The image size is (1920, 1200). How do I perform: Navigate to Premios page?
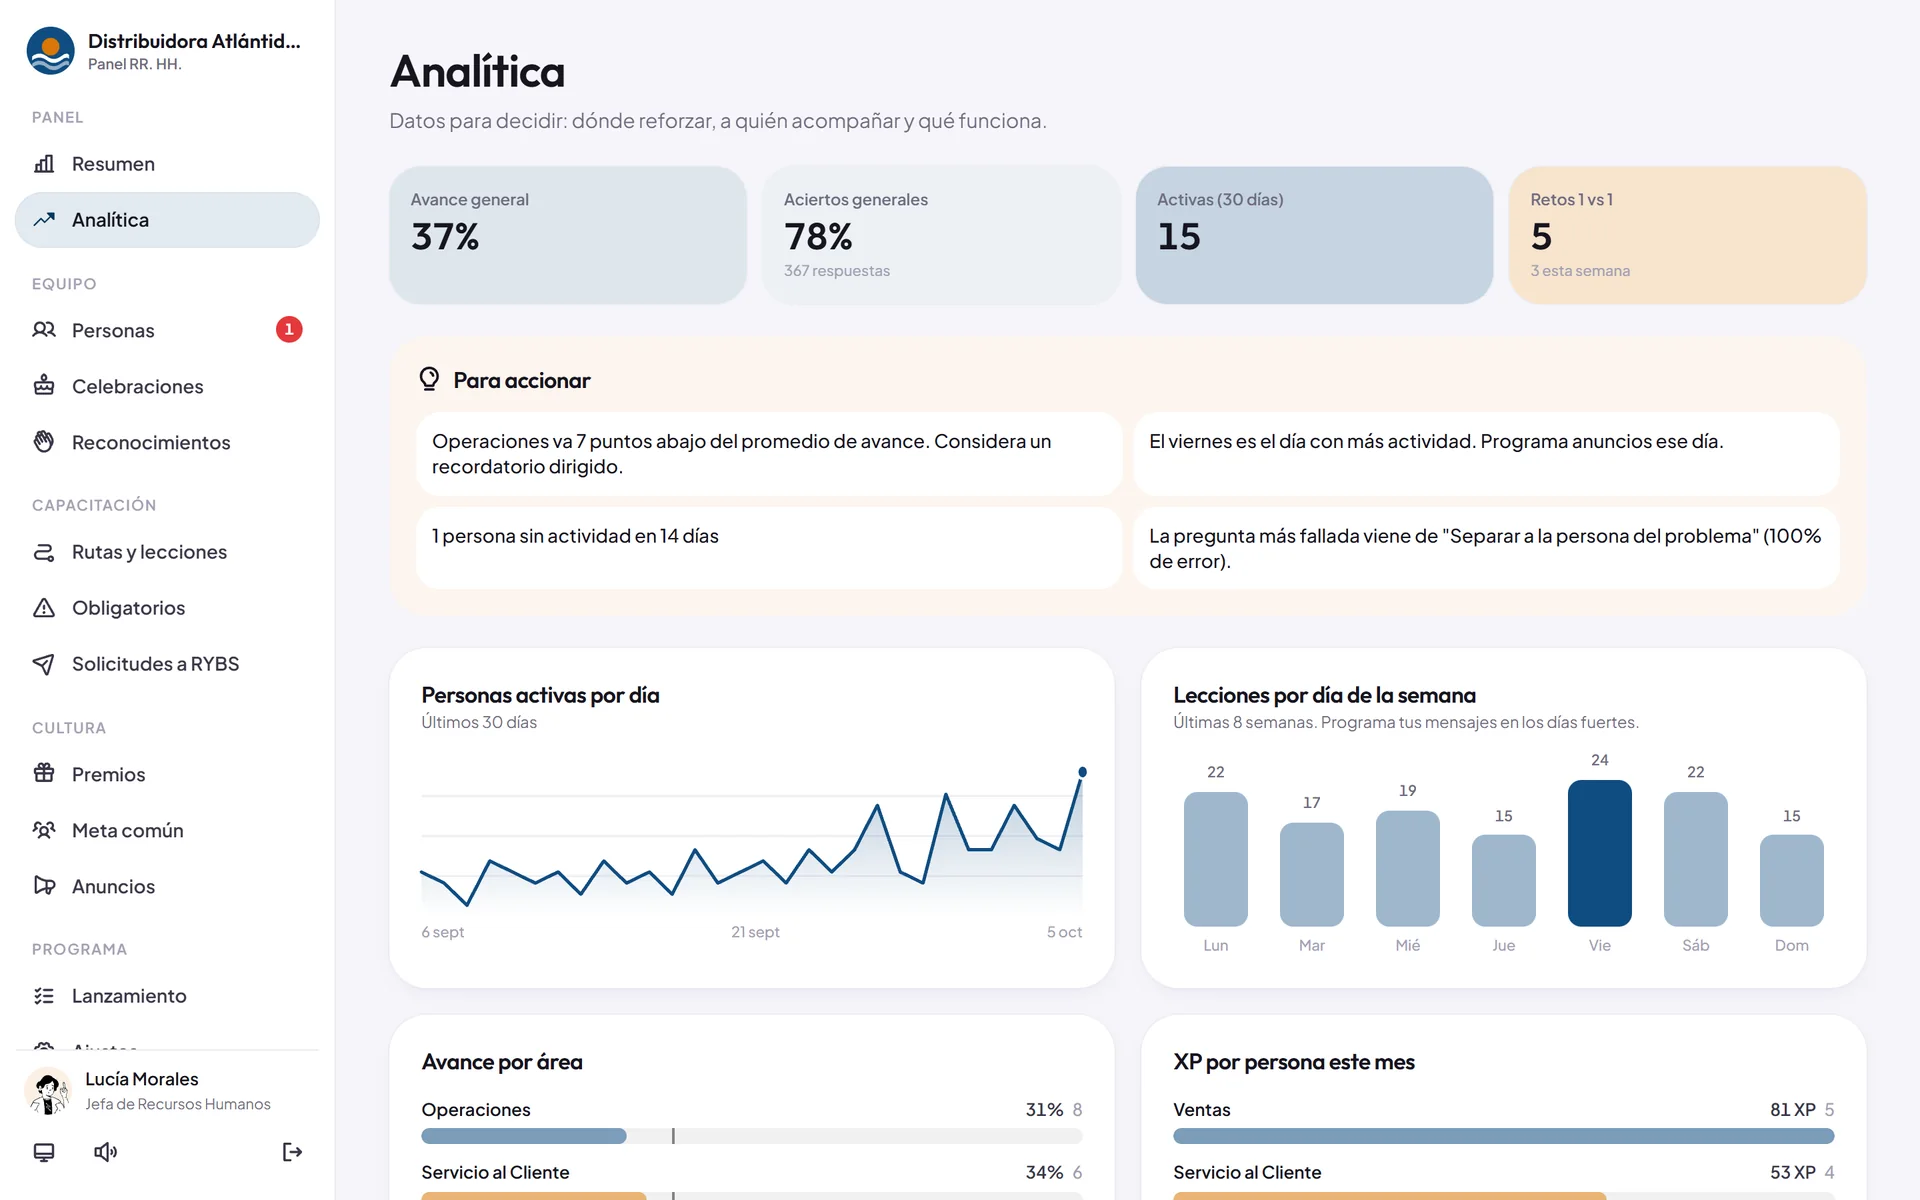coord(167,774)
